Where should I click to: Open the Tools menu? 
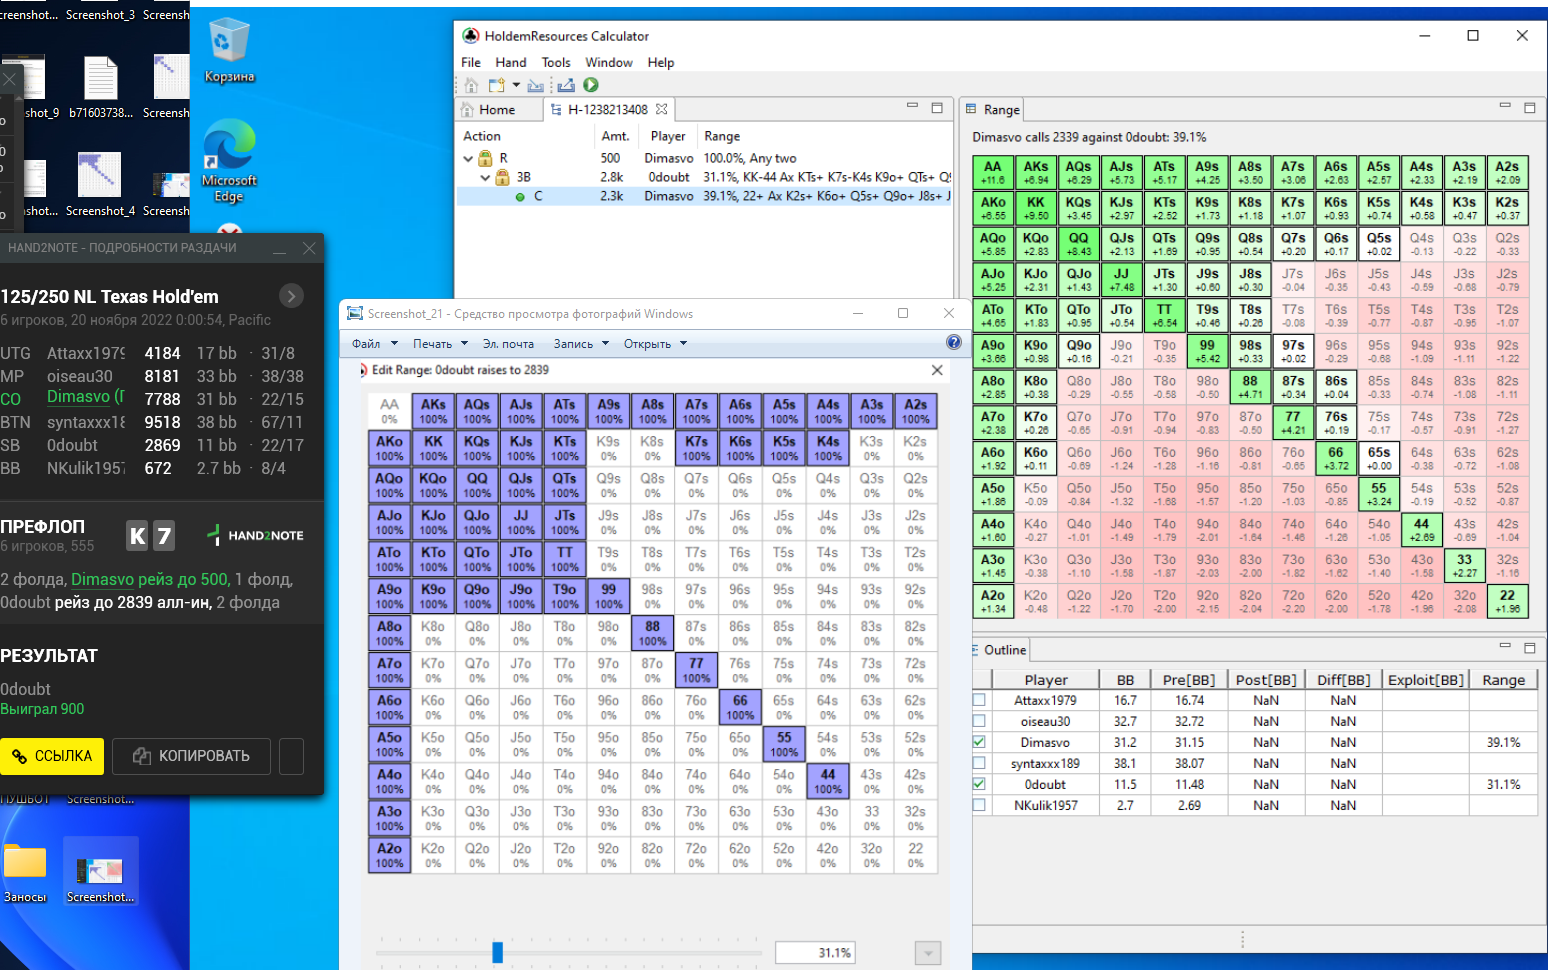pyautogui.click(x=556, y=62)
